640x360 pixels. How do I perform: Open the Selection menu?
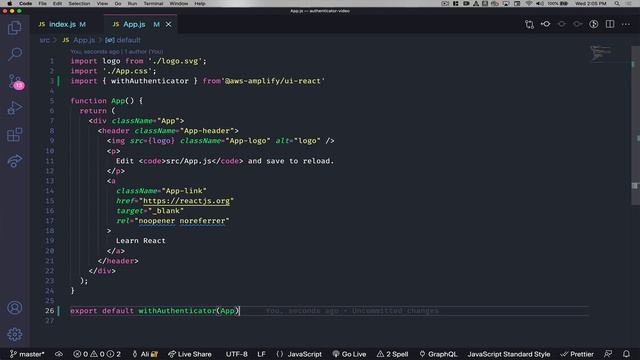pos(79,3)
